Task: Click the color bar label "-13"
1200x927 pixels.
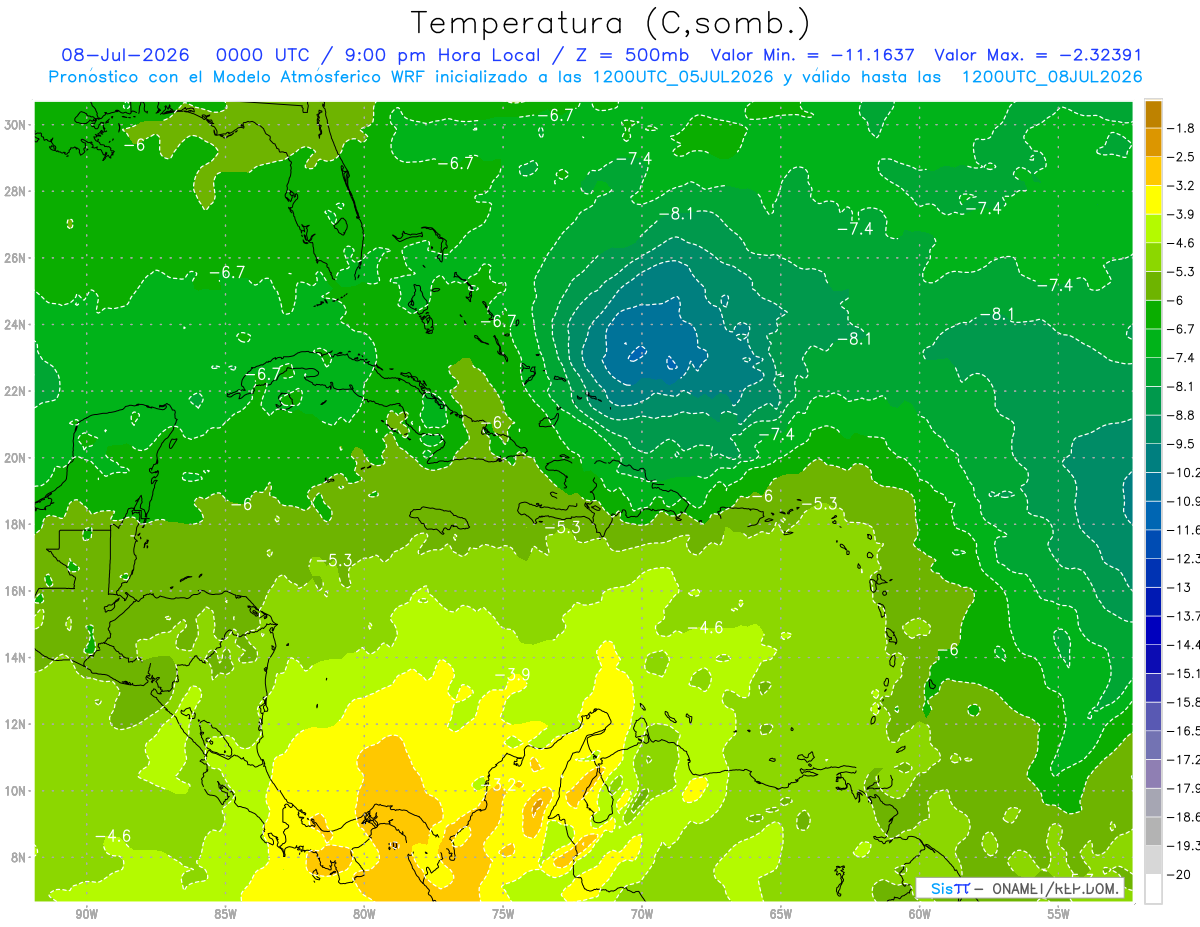Action: coord(1179,587)
